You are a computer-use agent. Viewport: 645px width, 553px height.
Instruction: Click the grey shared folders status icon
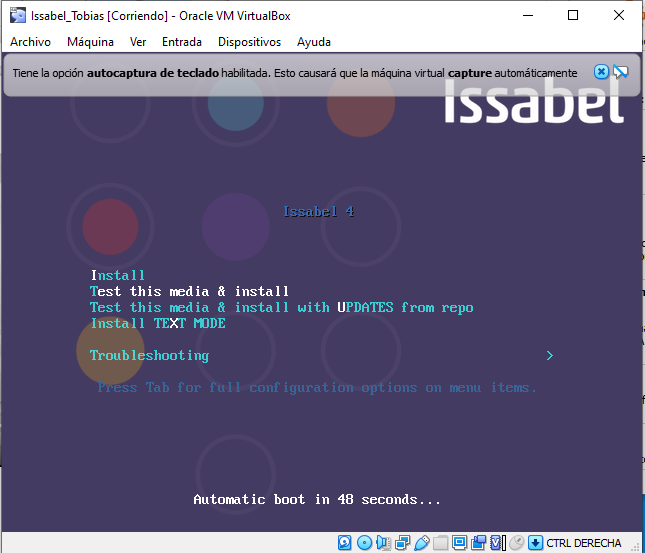click(441, 543)
